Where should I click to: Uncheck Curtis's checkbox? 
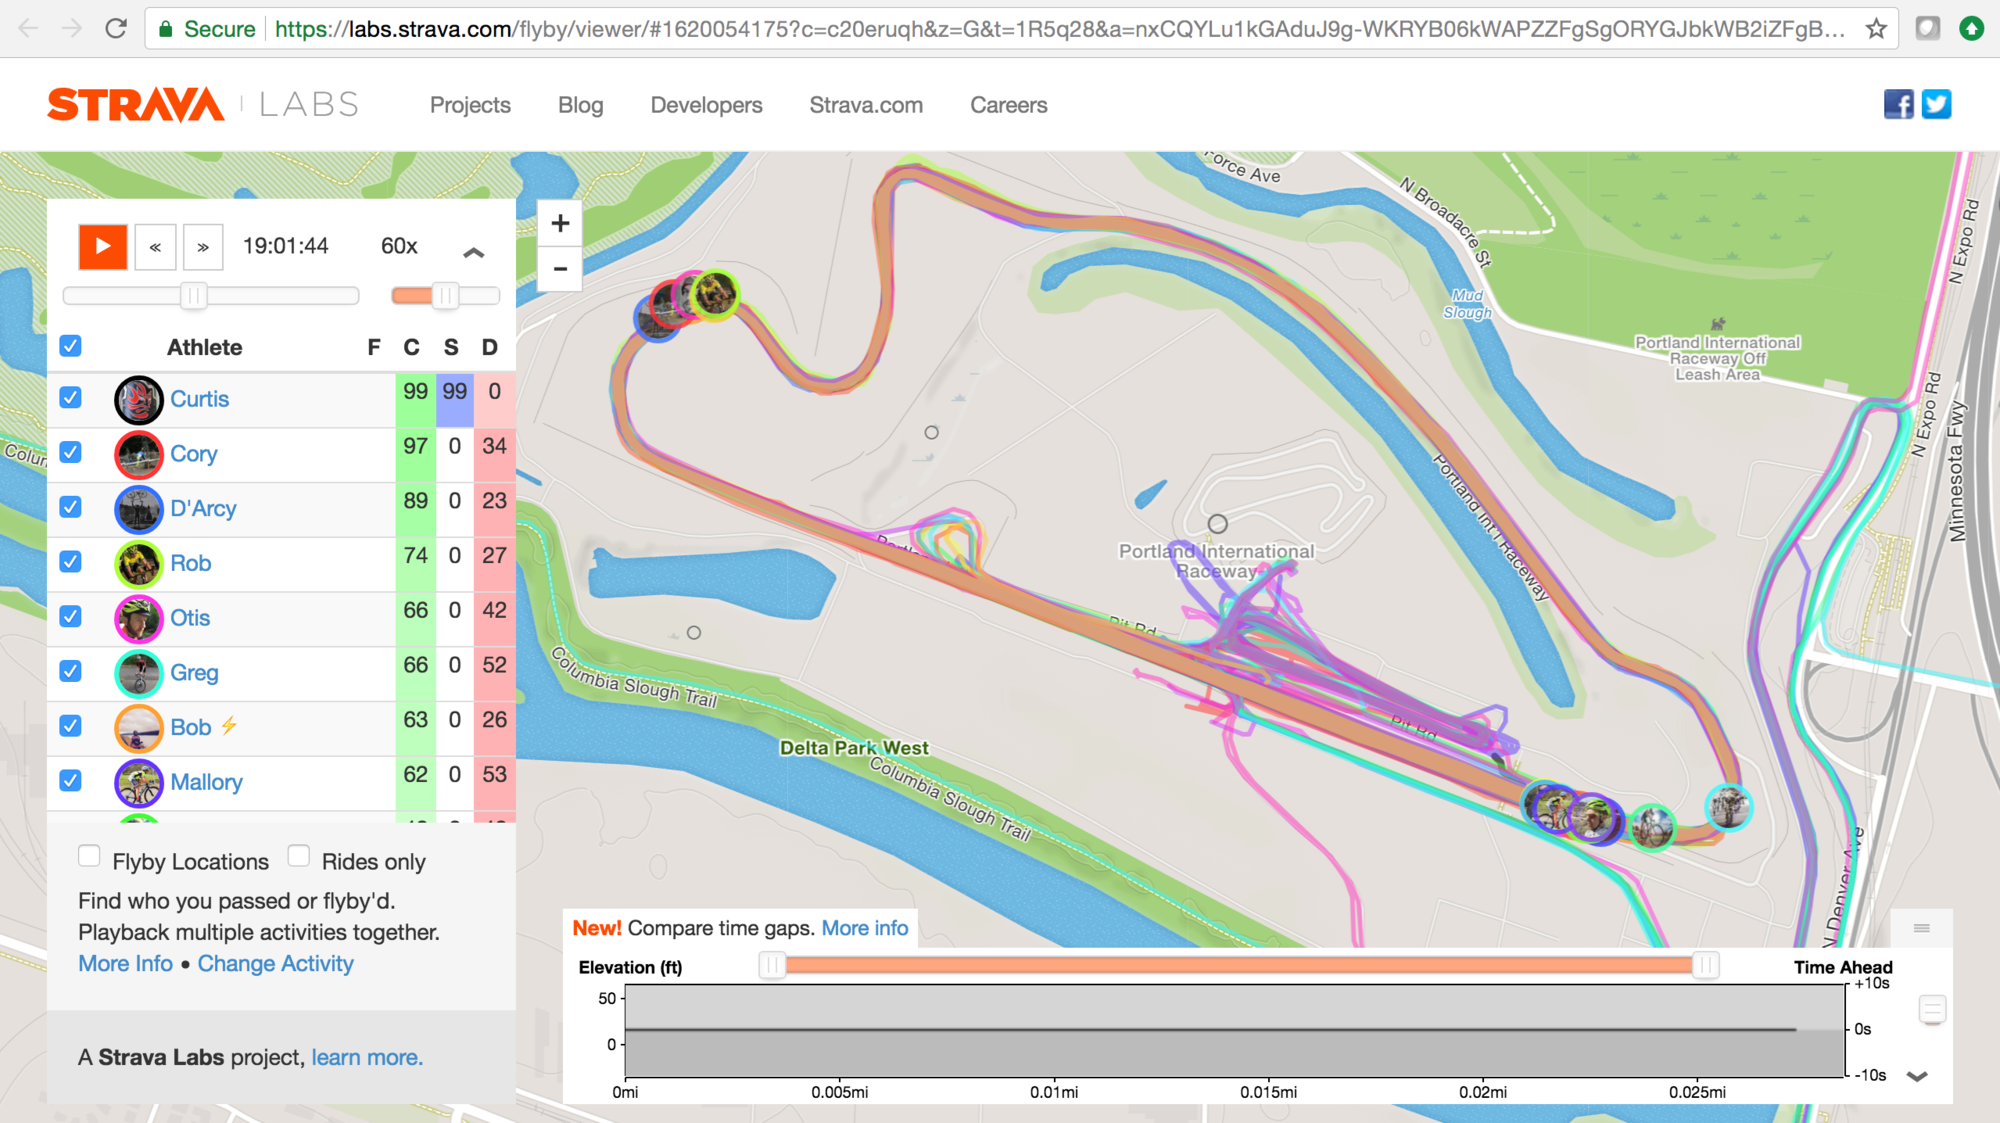(70, 397)
